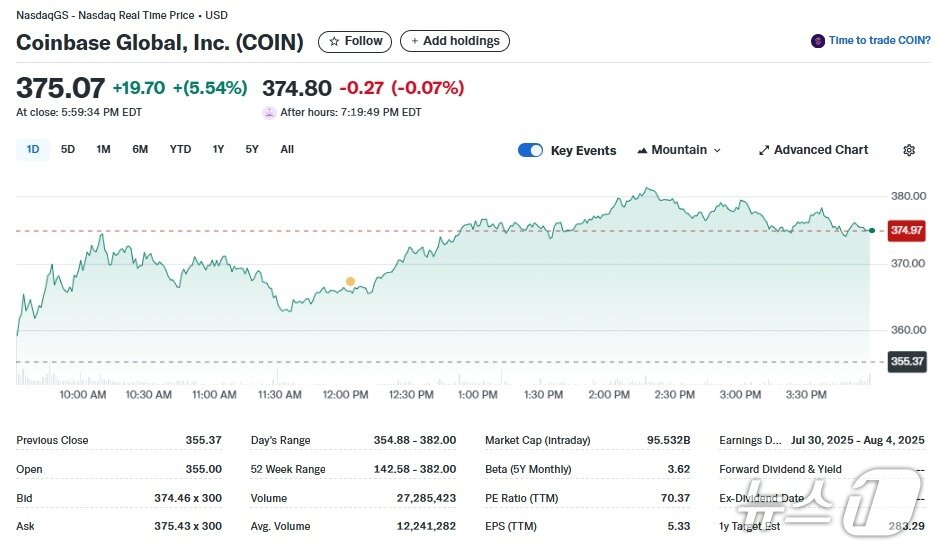Click the purple Time to trade icon
The width and height of the screenshot is (935, 550).
[x=818, y=41]
